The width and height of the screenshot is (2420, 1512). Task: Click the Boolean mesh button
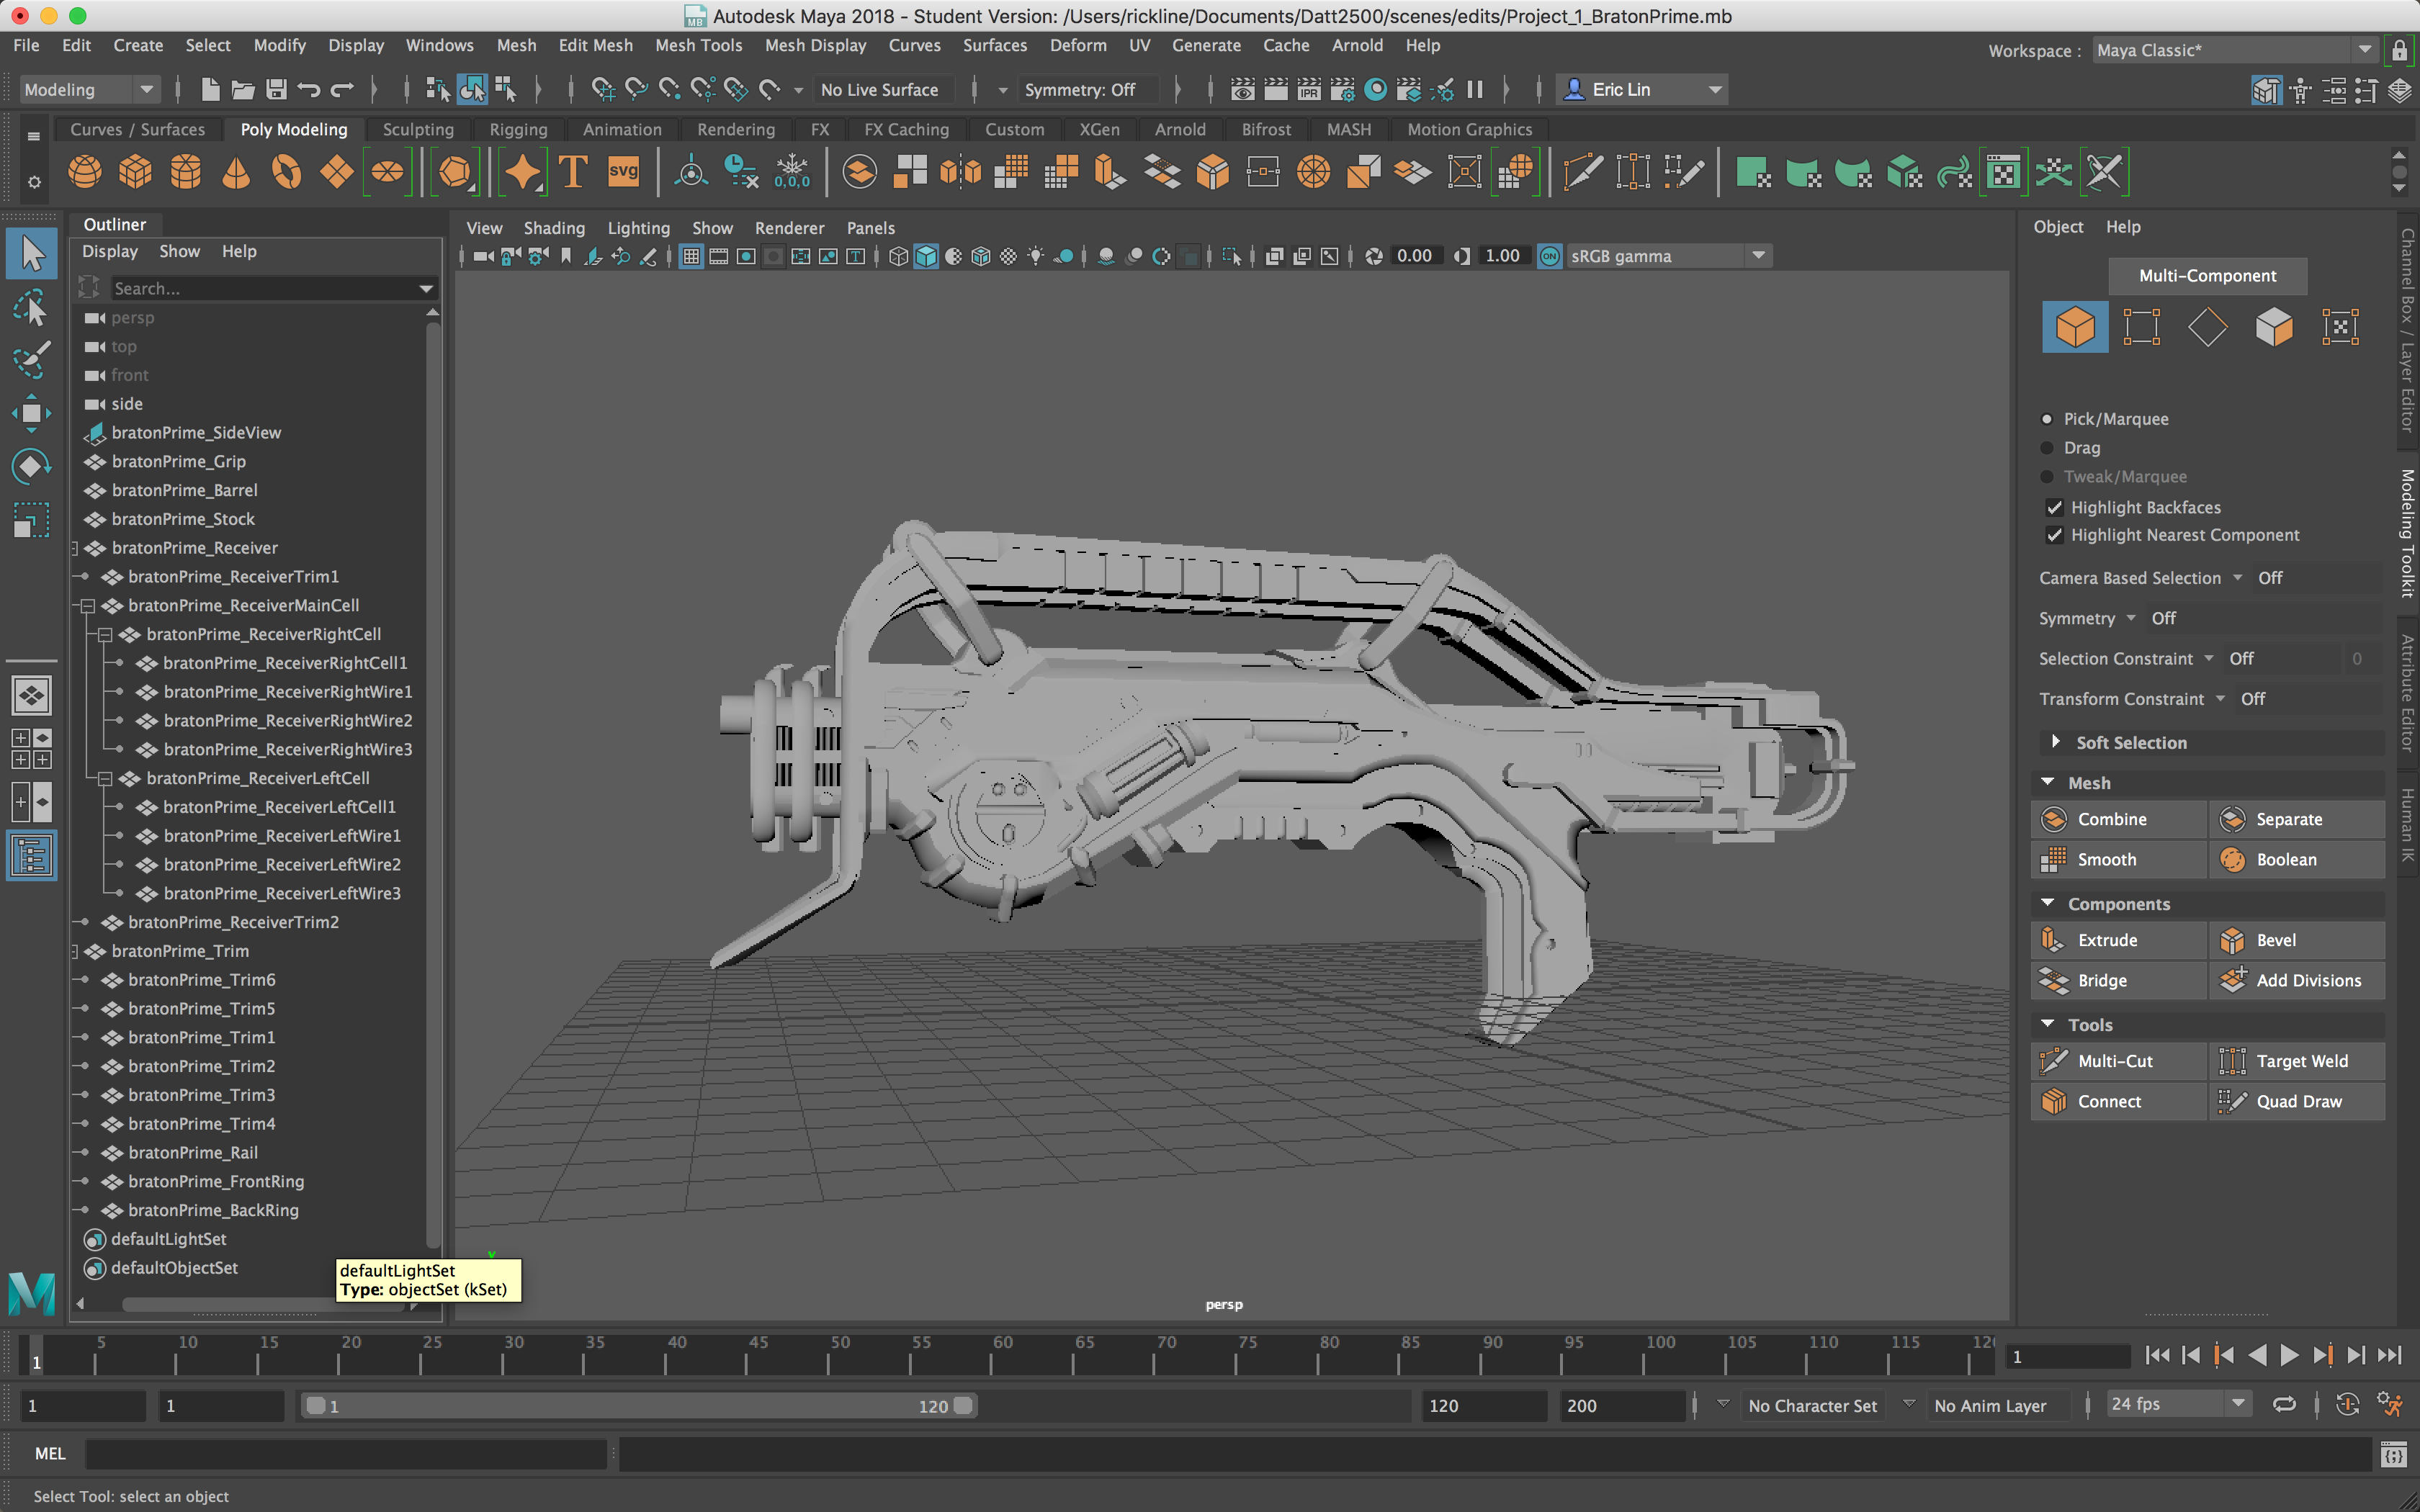2286,860
